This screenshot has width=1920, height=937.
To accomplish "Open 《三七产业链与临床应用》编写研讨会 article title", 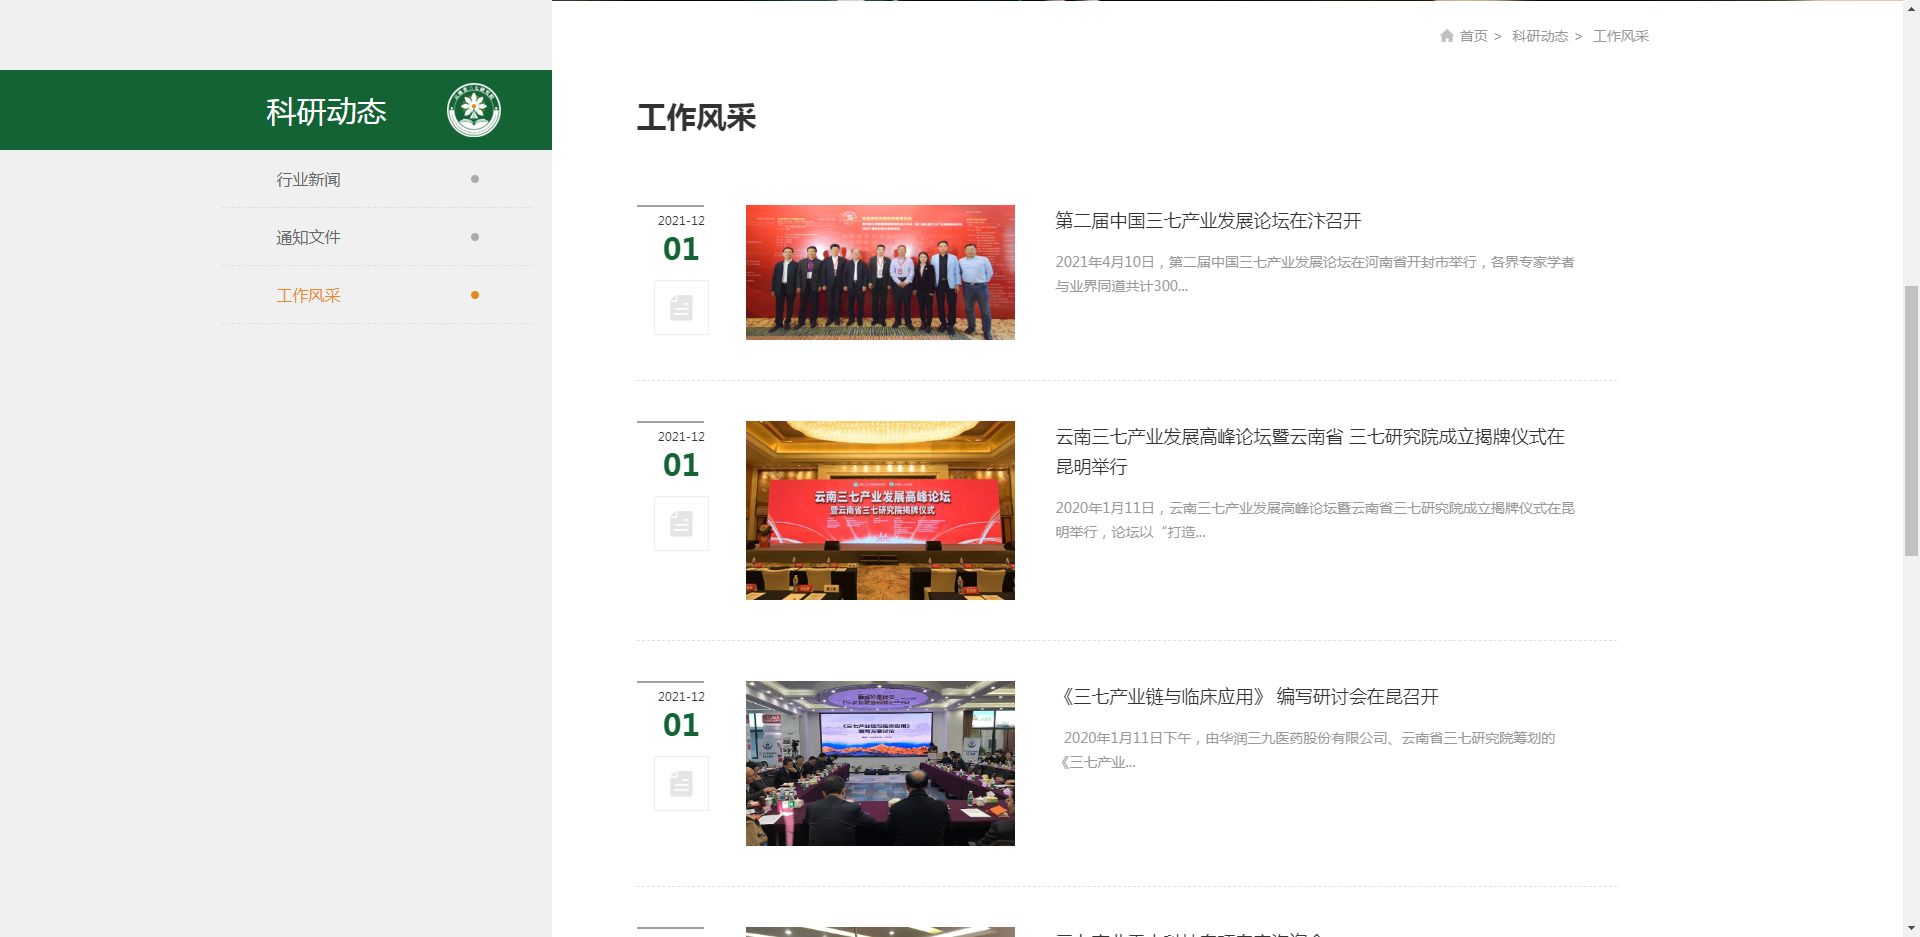I will click(1248, 697).
